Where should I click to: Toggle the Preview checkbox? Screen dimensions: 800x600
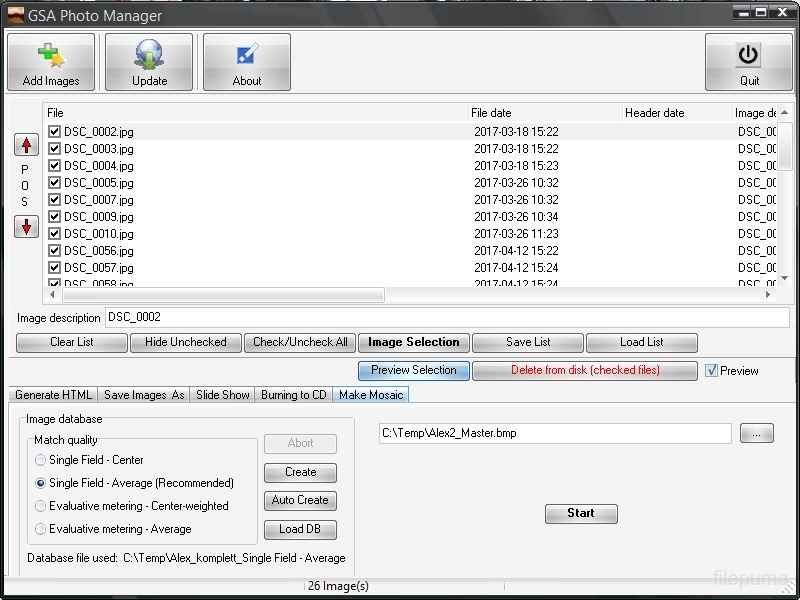pos(712,371)
